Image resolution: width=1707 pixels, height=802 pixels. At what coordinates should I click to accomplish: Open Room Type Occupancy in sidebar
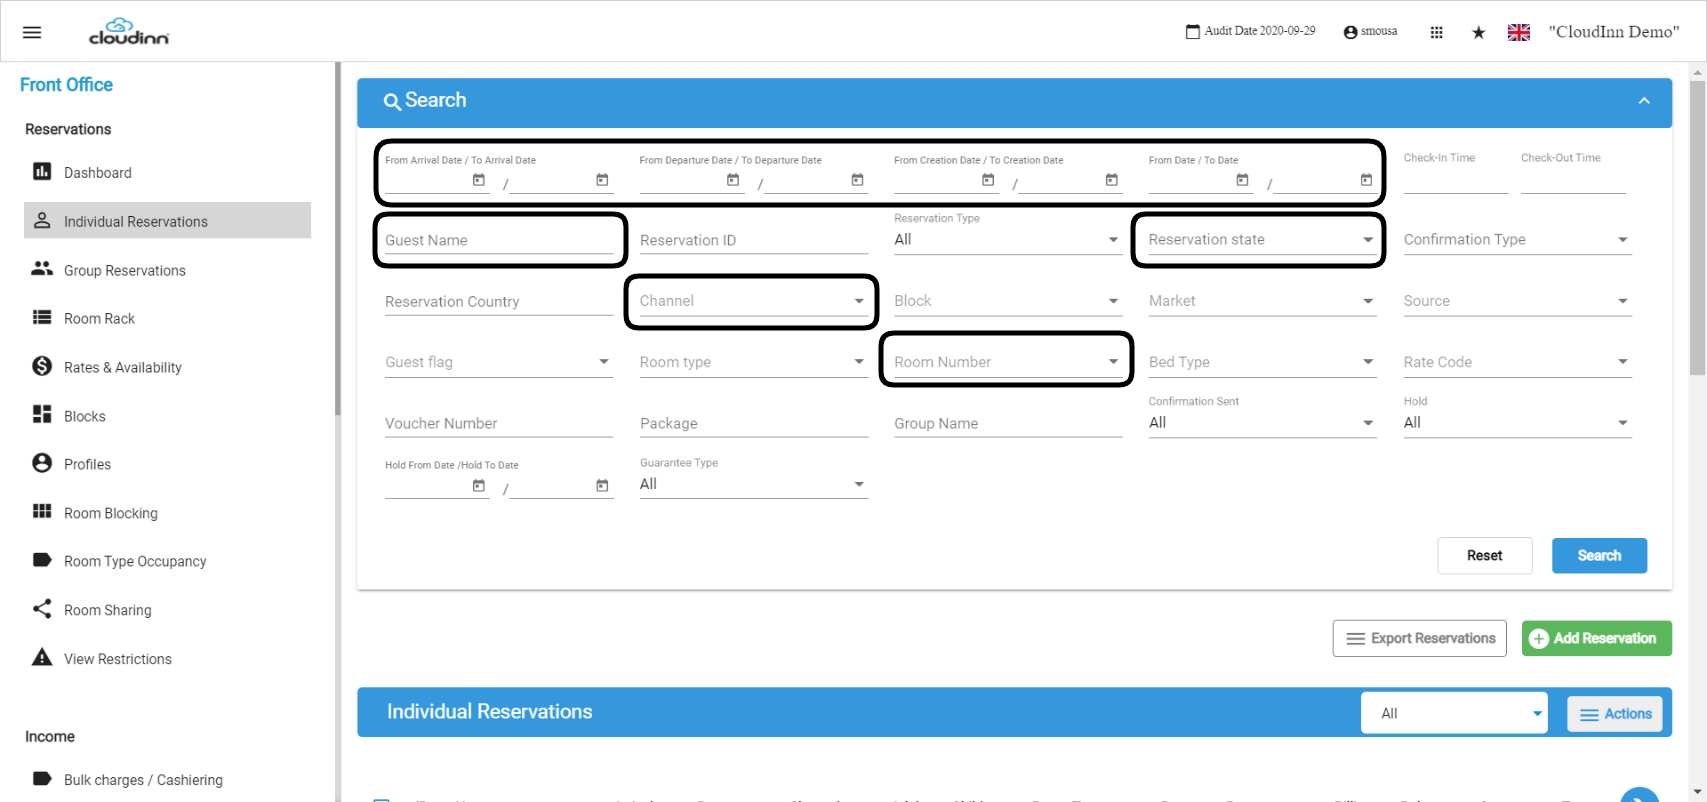click(167, 561)
